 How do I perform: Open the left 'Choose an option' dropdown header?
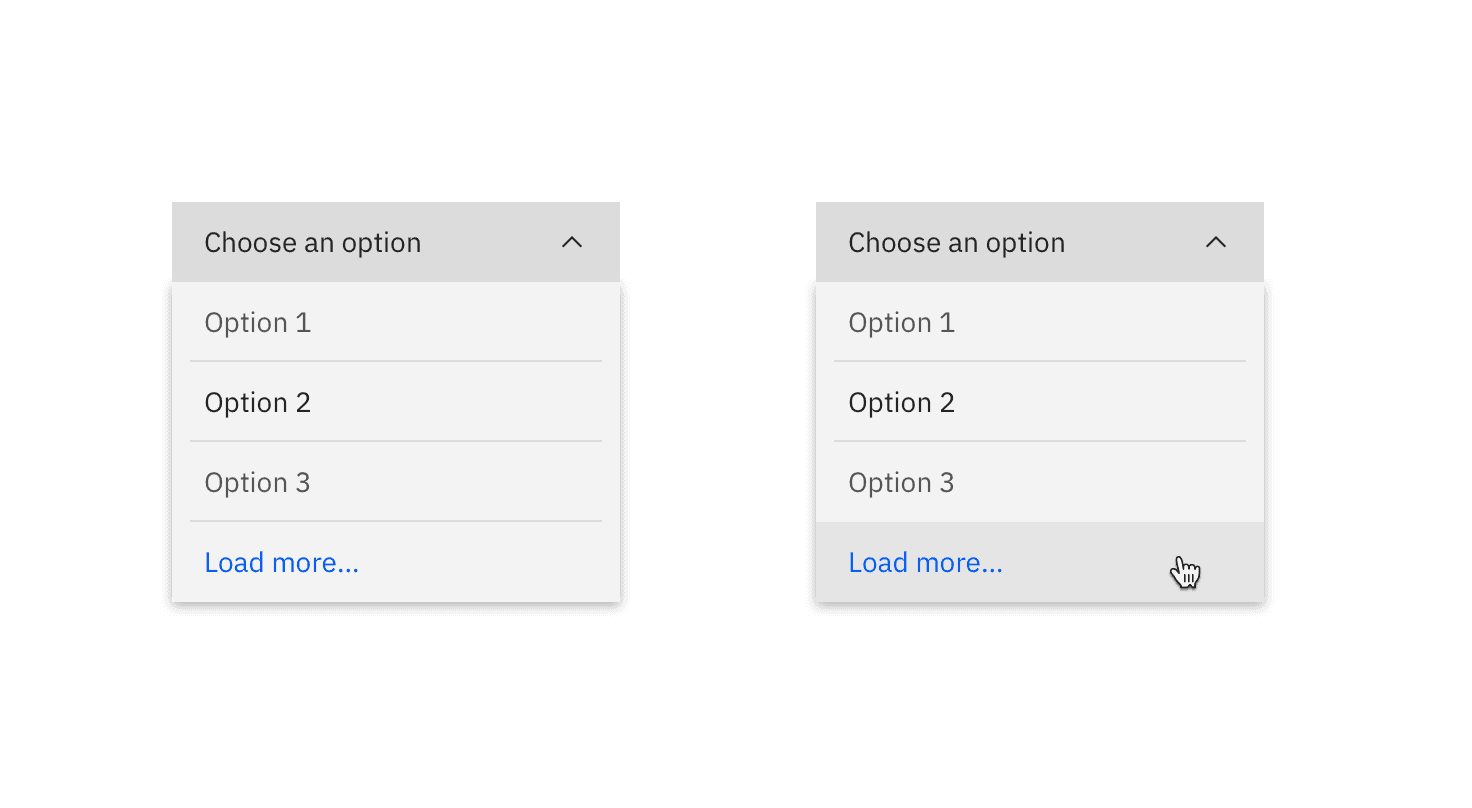395,242
